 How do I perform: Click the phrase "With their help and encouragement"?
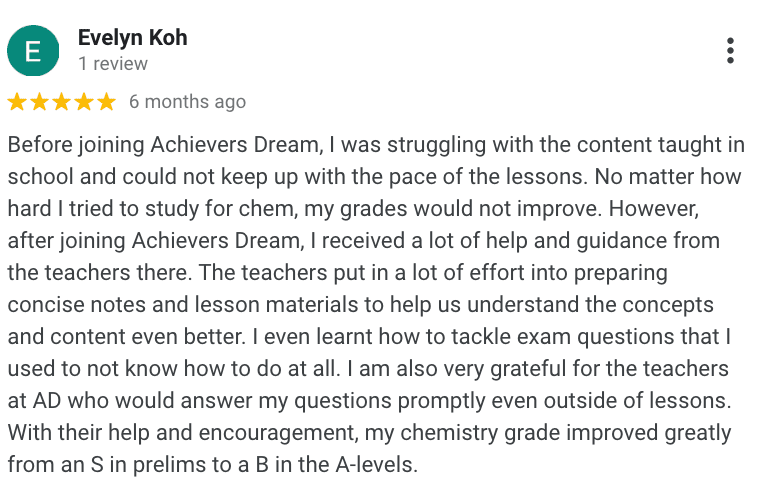[178, 432]
